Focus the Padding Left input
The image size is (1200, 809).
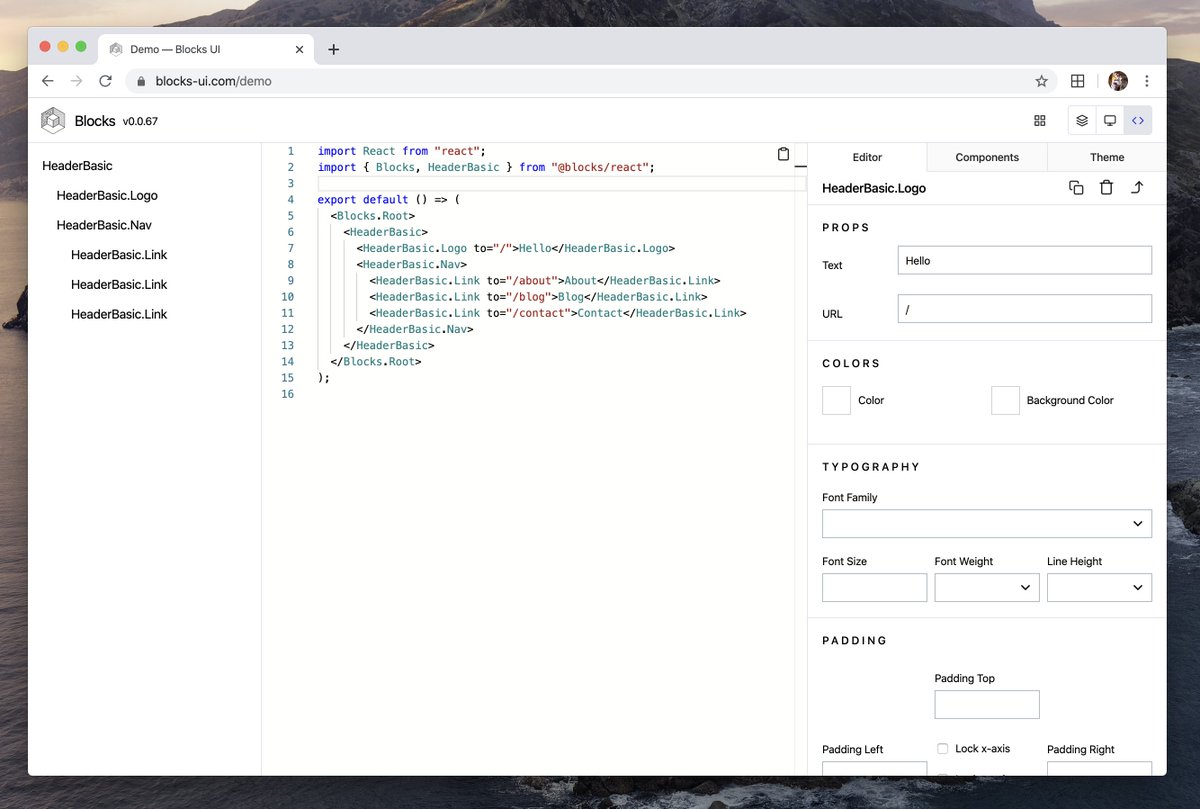874,769
